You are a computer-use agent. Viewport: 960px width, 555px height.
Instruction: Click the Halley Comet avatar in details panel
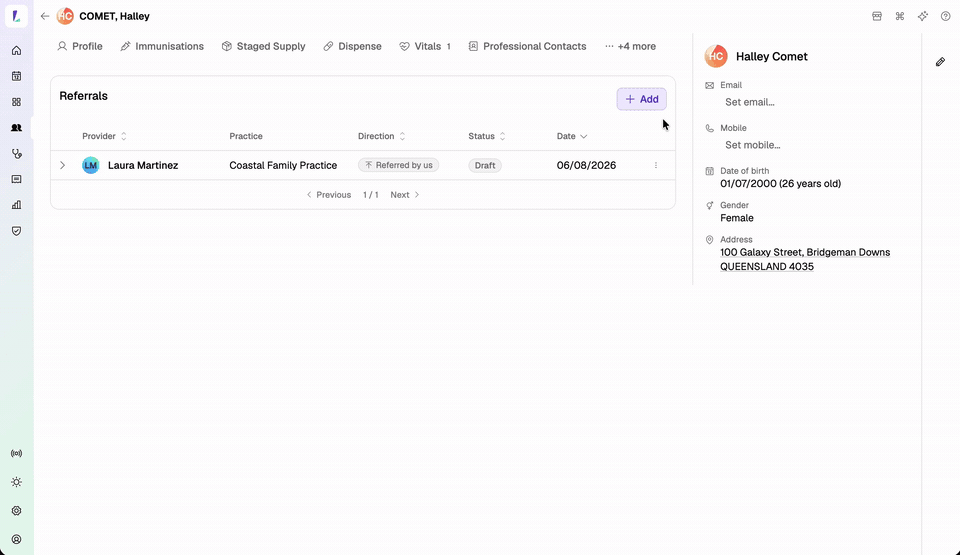click(716, 56)
